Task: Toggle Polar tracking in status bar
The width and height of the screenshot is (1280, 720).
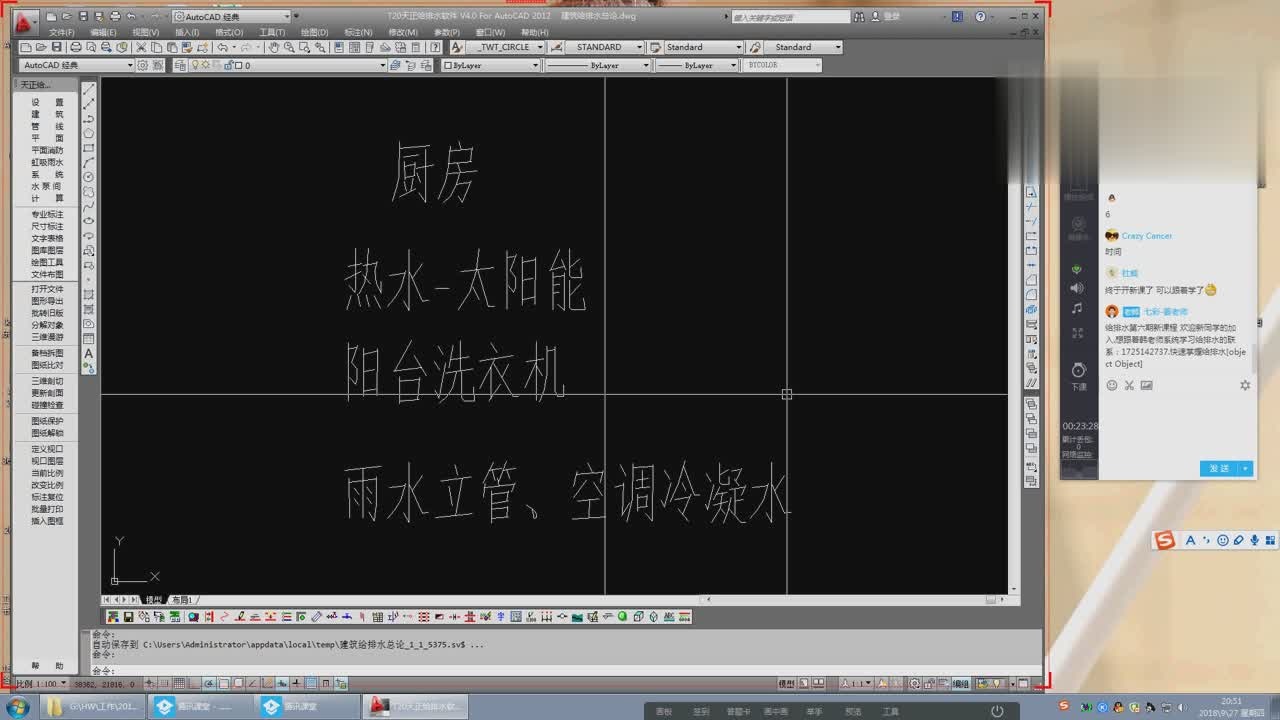Action: click(x=209, y=683)
